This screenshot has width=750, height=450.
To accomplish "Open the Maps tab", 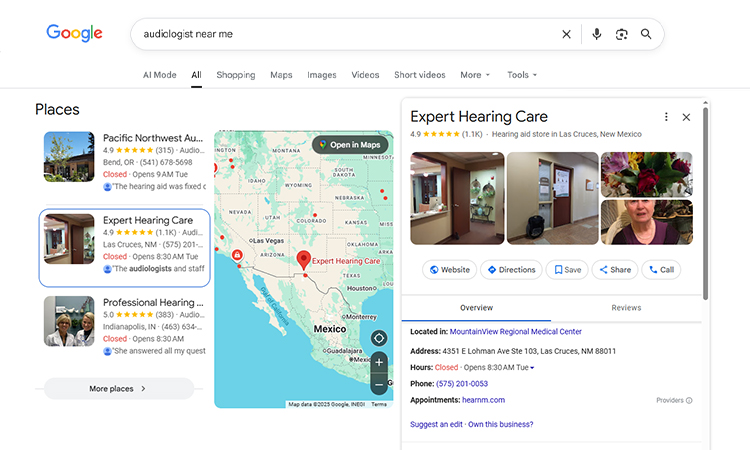I will click(x=281, y=75).
